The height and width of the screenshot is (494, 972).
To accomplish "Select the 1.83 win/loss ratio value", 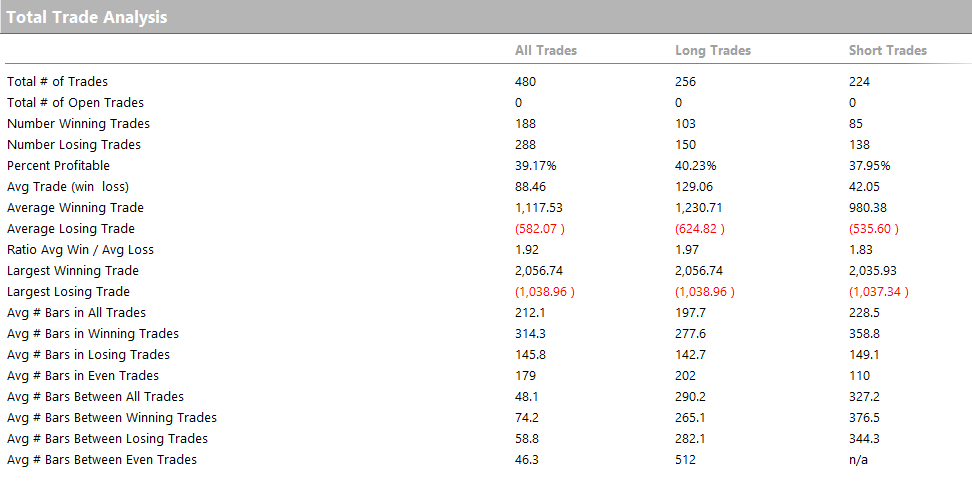I will [x=860, y=250].
